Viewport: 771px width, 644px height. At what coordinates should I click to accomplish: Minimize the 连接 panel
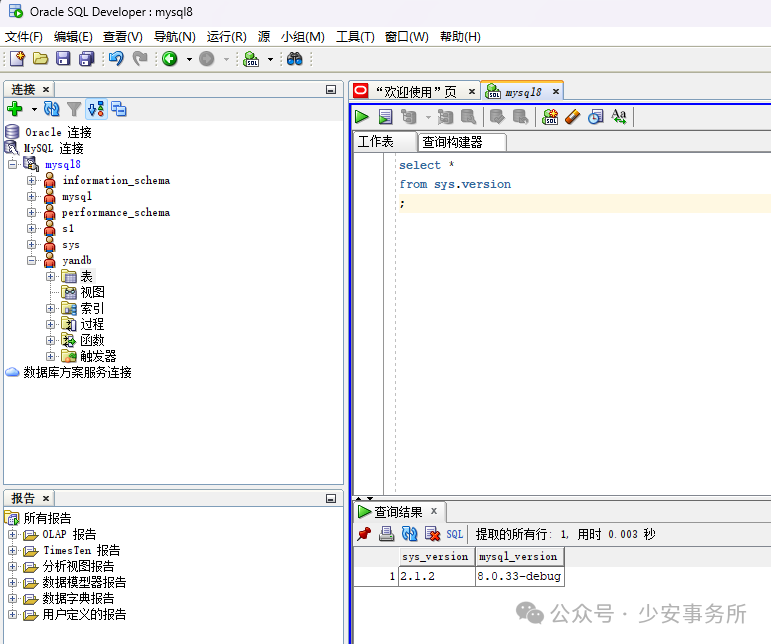(331, 89)
